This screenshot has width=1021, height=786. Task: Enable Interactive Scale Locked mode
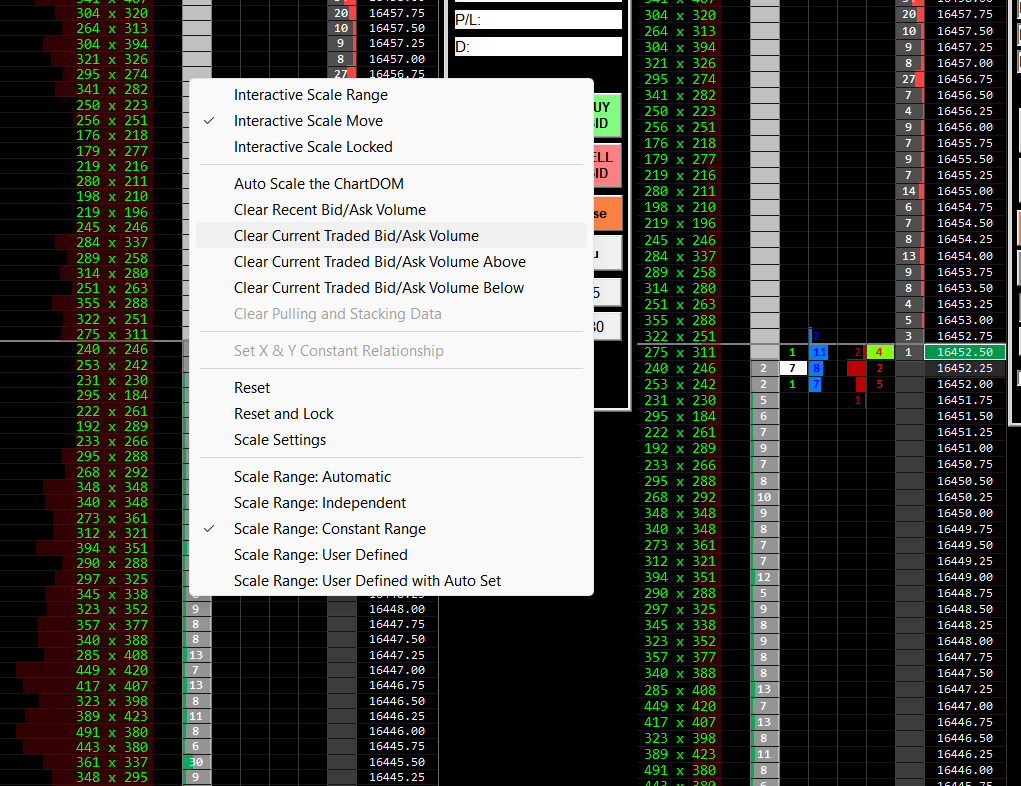click(x=313, y=147)
